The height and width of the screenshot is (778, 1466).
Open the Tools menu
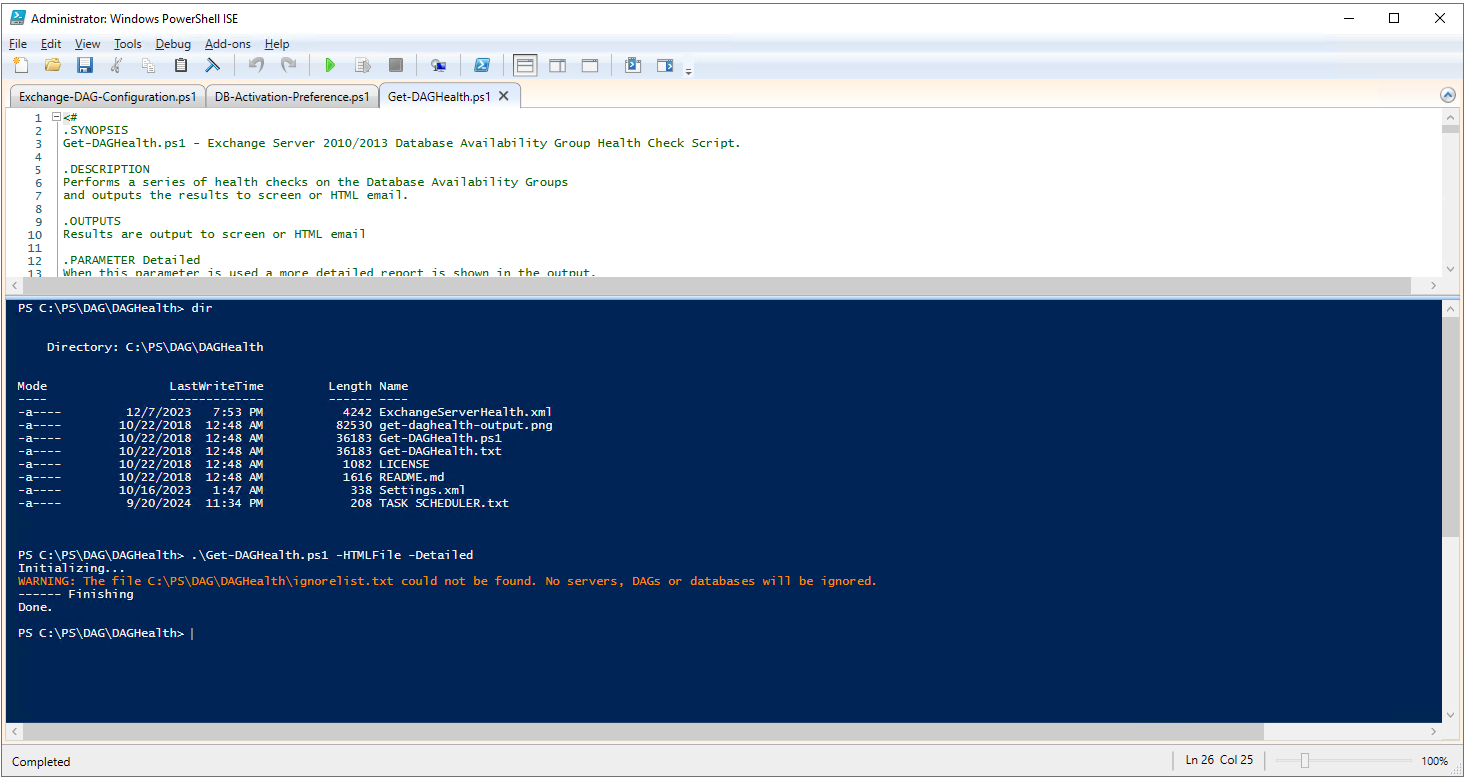tap(128, 44)
